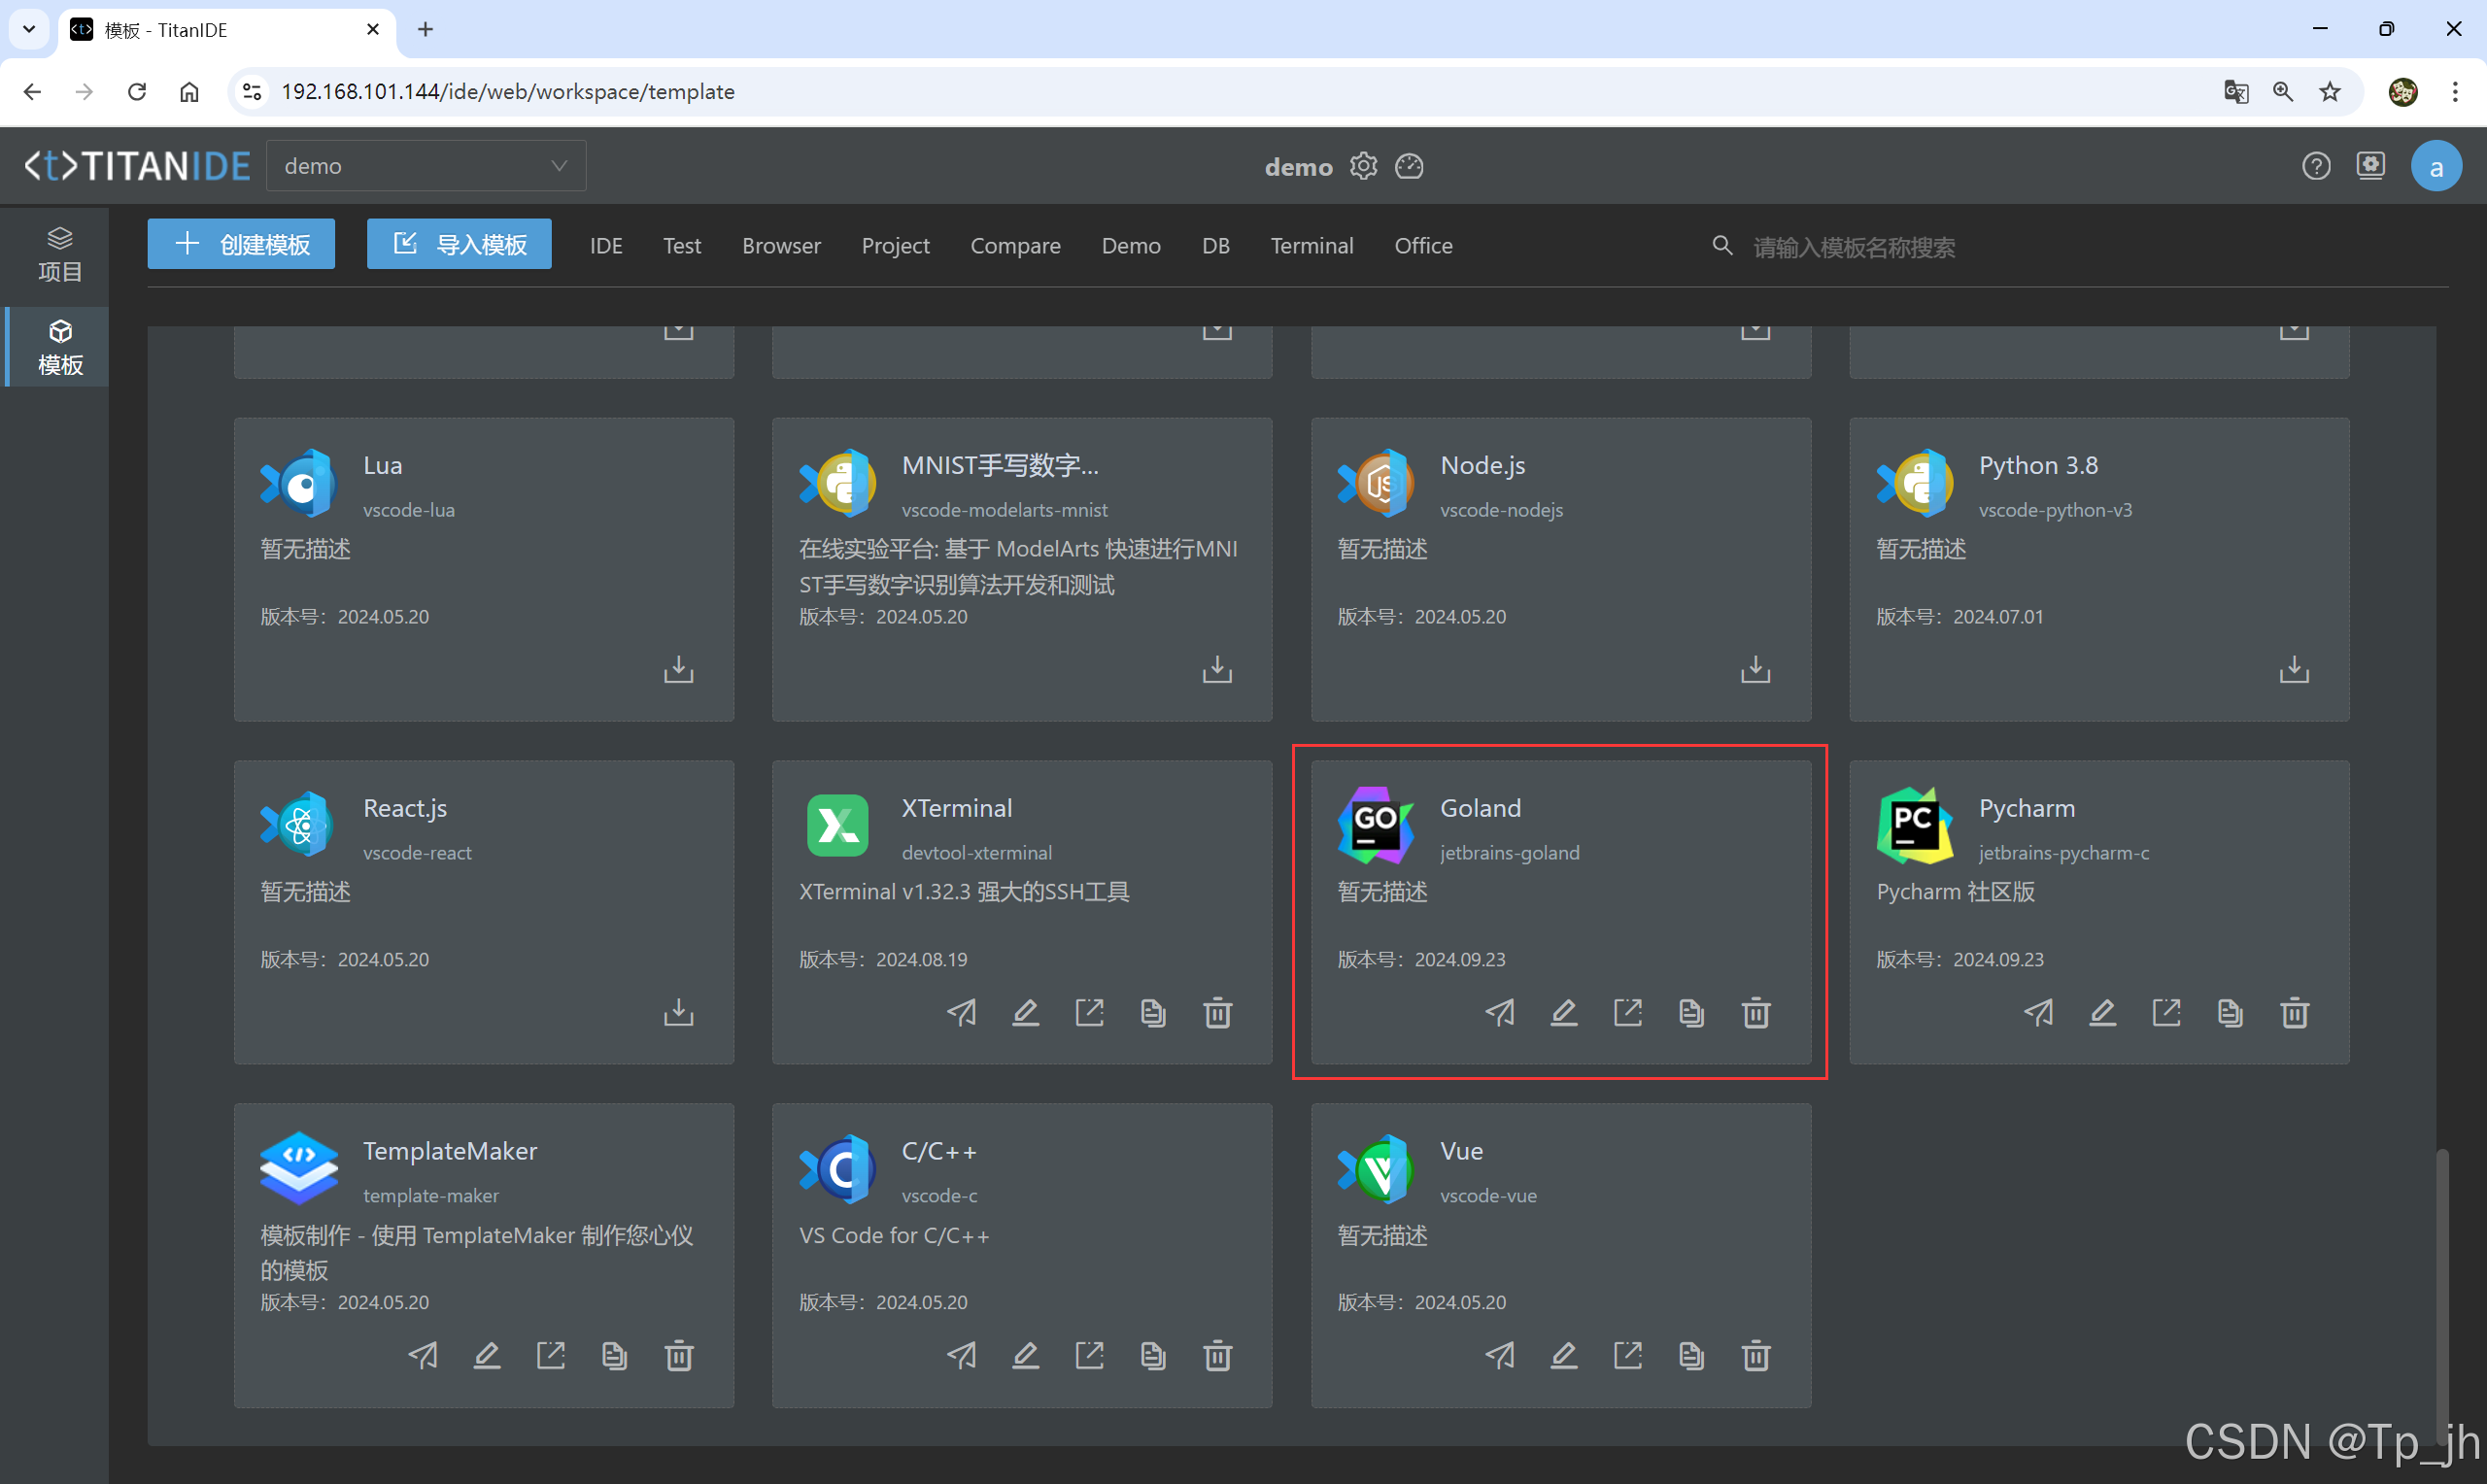Click the copy icon on XTerminal card
Screen dimensions: 2487x1484
(x=1152, y=1013)
